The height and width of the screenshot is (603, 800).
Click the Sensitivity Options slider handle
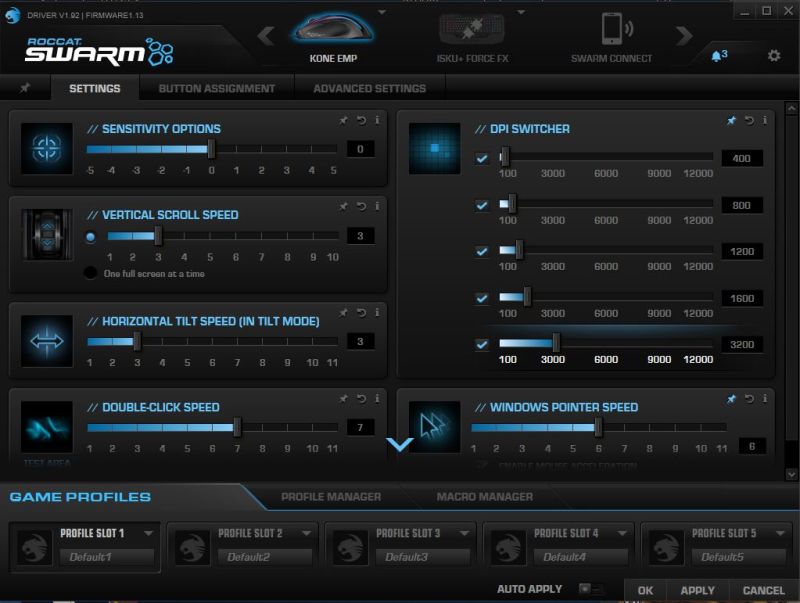[211, 149]
